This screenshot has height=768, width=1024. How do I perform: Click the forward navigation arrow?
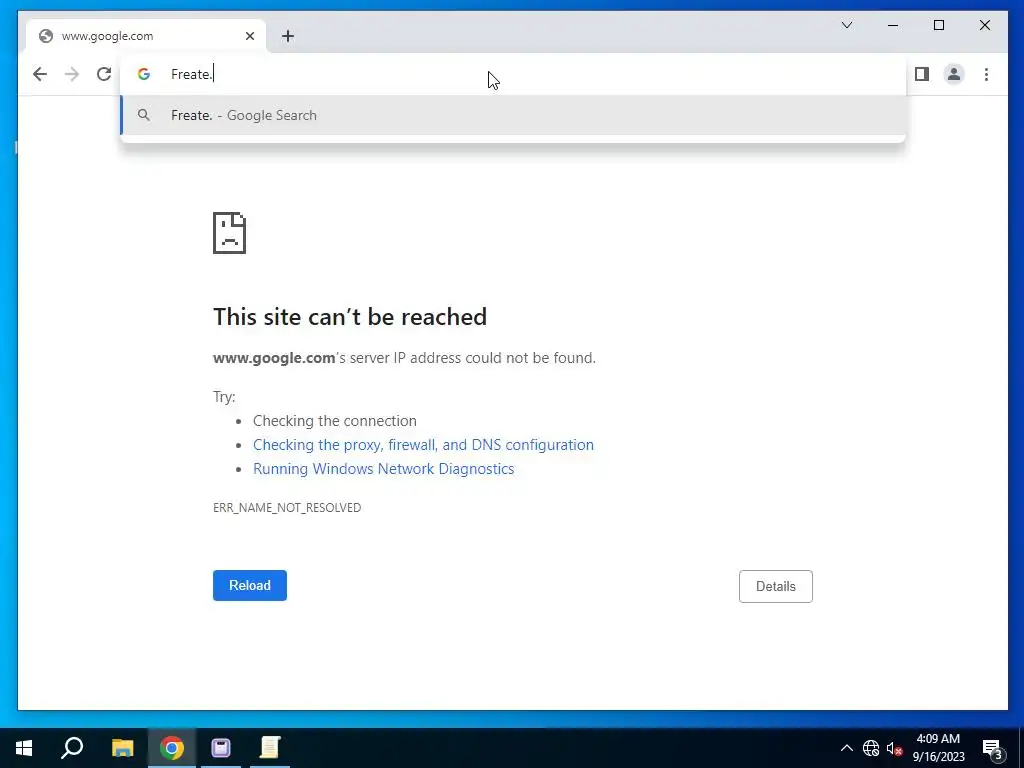[72, 74]
